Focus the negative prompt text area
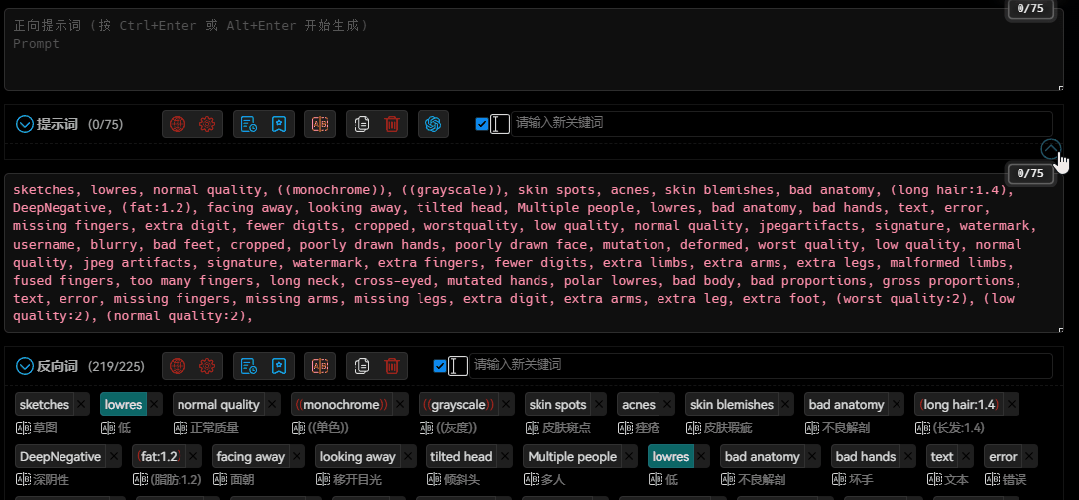The height and width of the screenshot is (500, 1079). coord(534,253)
